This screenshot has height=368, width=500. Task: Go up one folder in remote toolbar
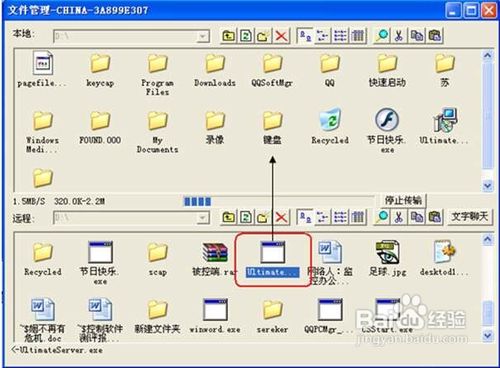point(228,217)
